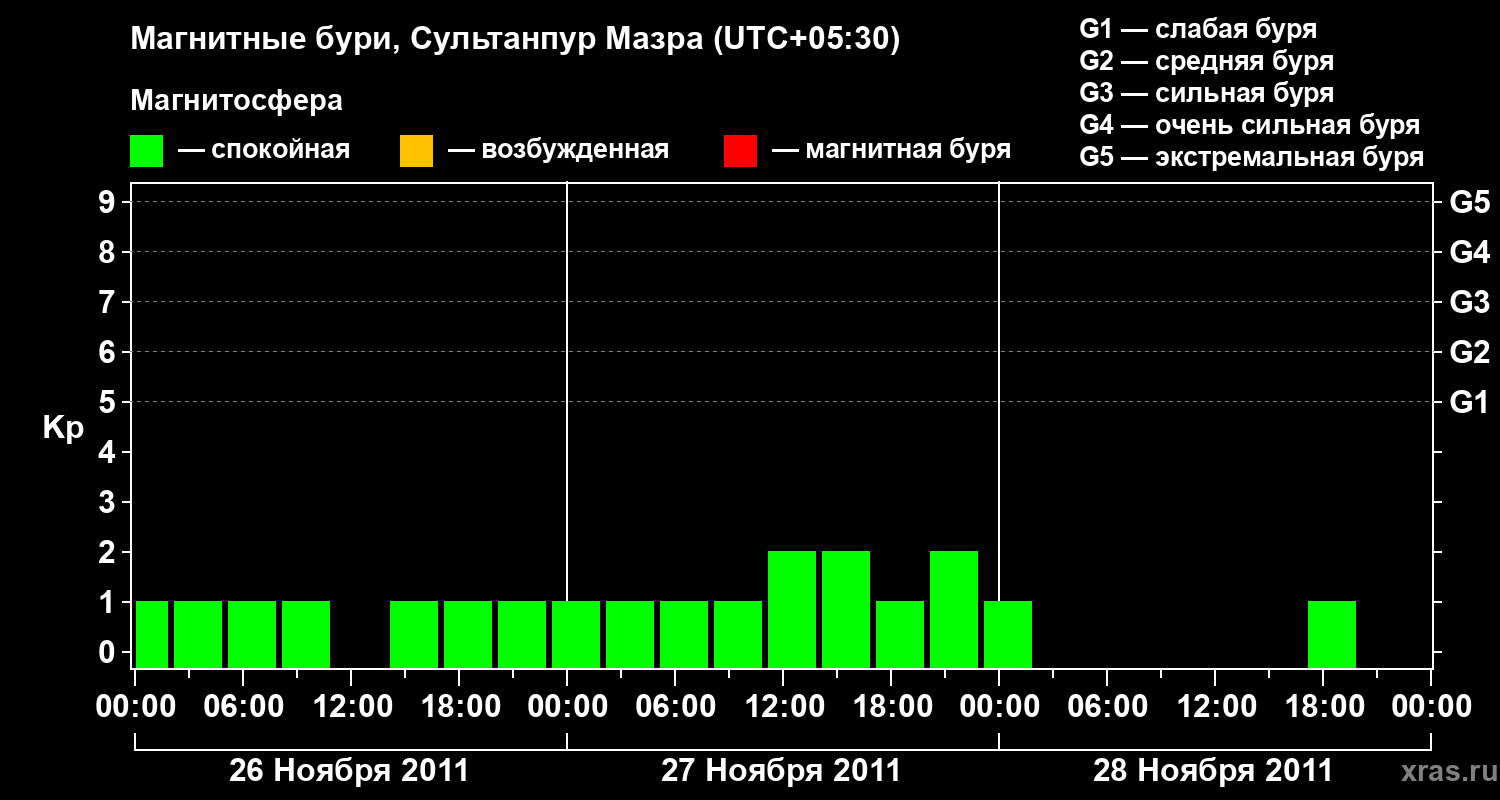Image resolution: width=1500 pixels, height=800 pixels.
Task: Select the Kp 1 bar at 00:00 on 28 November
Action: pos(1008,634)
